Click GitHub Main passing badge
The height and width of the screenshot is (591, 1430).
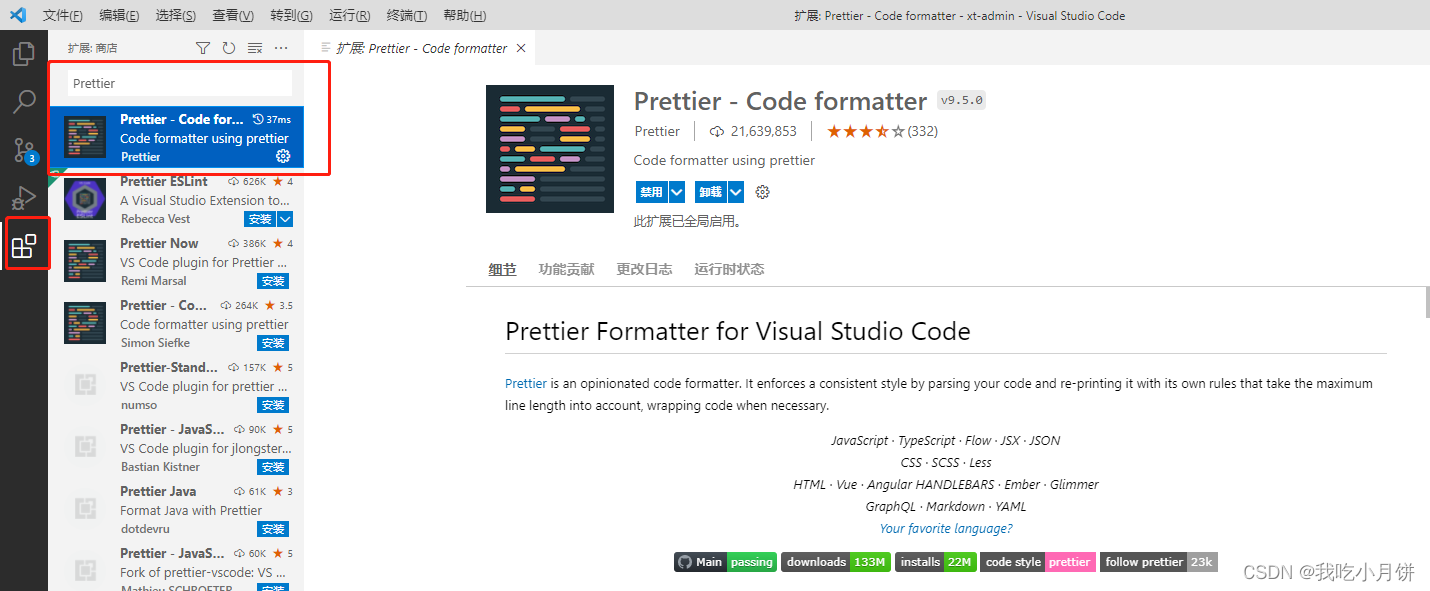[x=726, y=562]
